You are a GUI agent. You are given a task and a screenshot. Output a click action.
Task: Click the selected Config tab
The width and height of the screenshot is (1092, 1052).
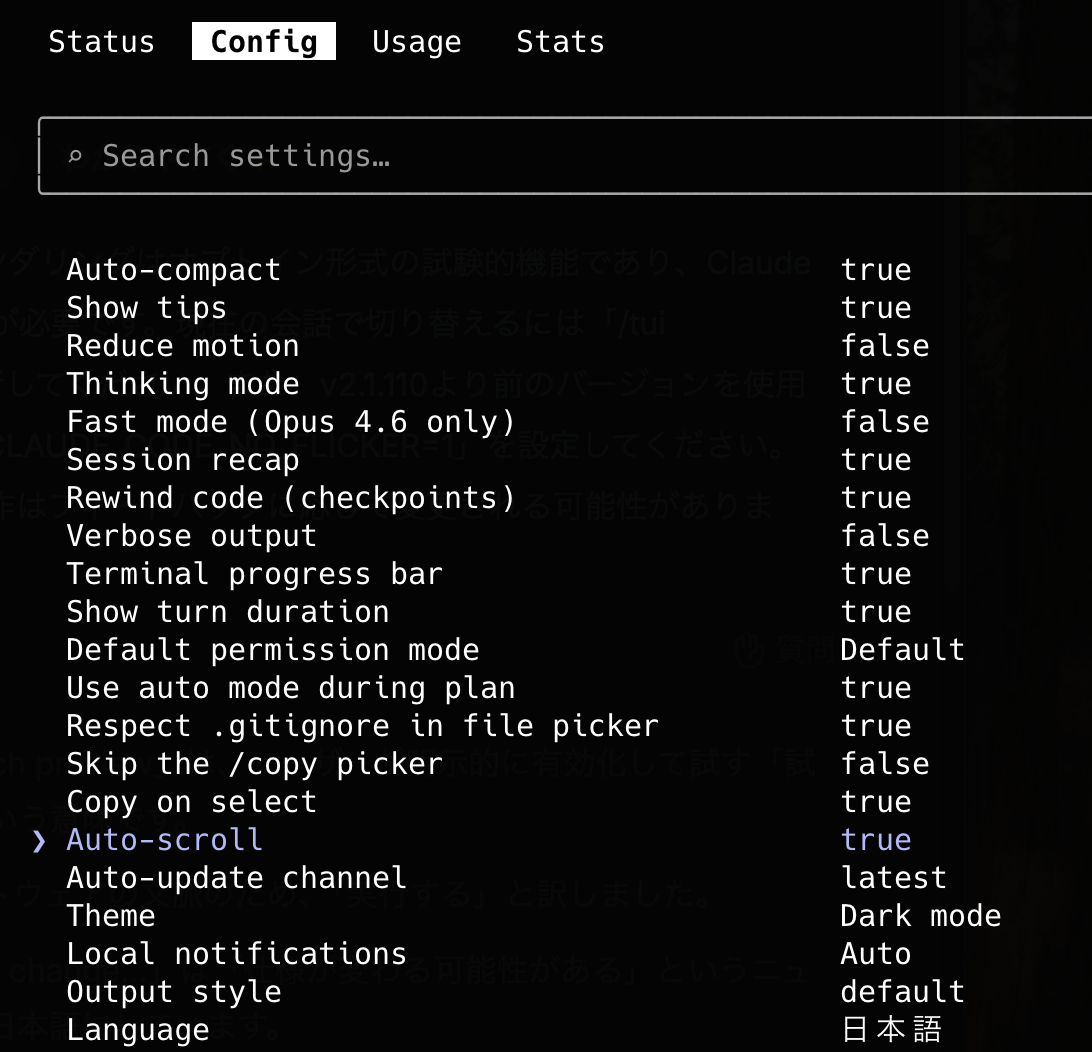(264, 42)
